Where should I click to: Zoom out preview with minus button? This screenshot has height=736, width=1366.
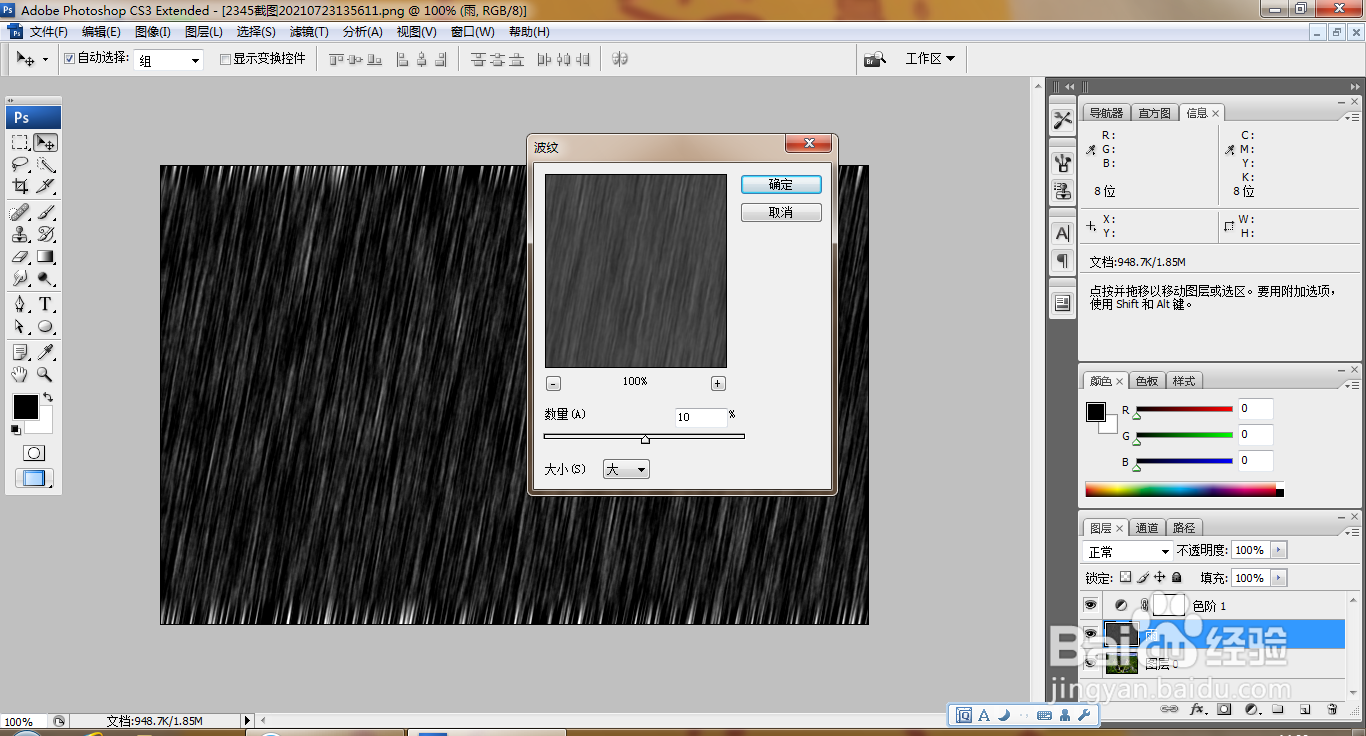coord(554,384)
